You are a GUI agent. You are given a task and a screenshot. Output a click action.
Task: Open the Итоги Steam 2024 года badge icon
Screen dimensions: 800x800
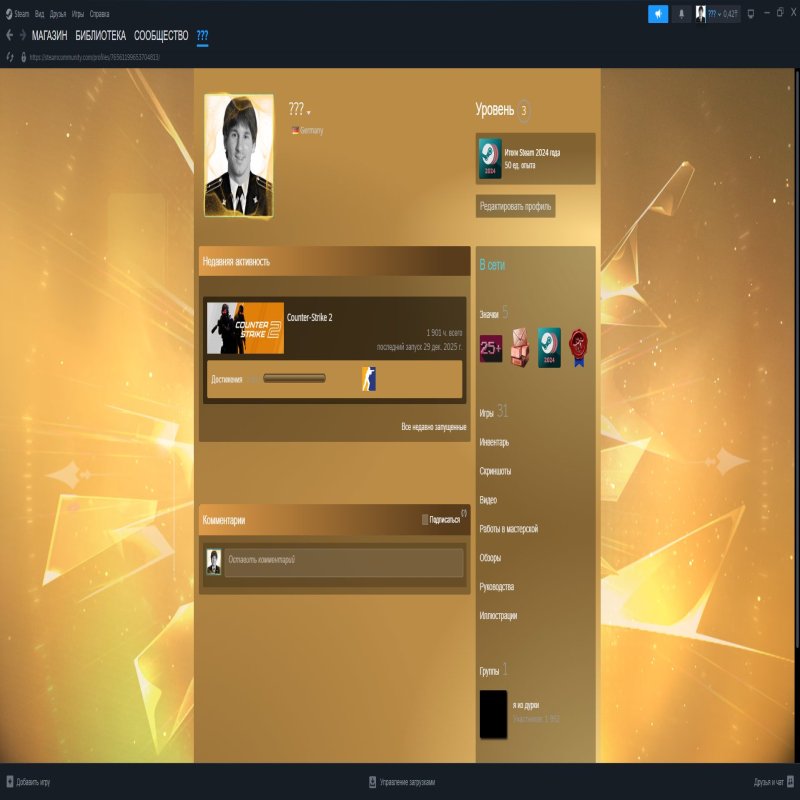pyautogui.click(x=489, y=160)
